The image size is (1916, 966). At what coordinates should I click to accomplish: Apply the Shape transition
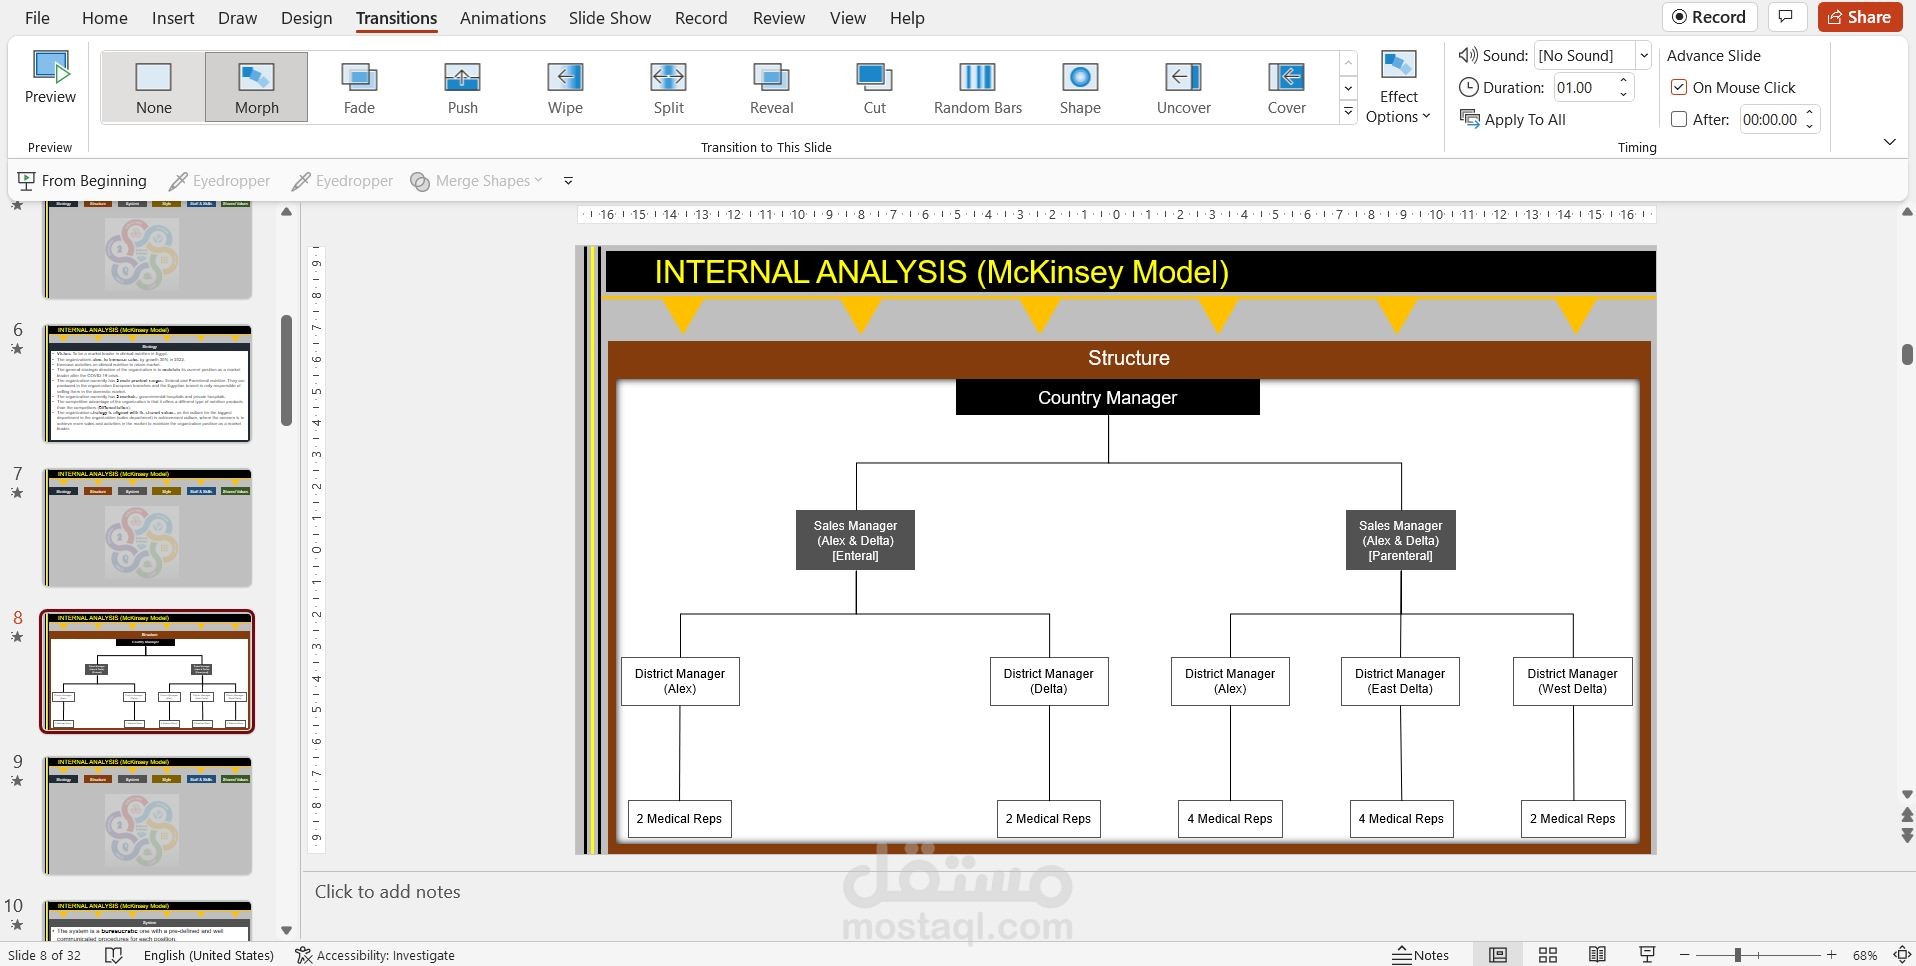1080,88
